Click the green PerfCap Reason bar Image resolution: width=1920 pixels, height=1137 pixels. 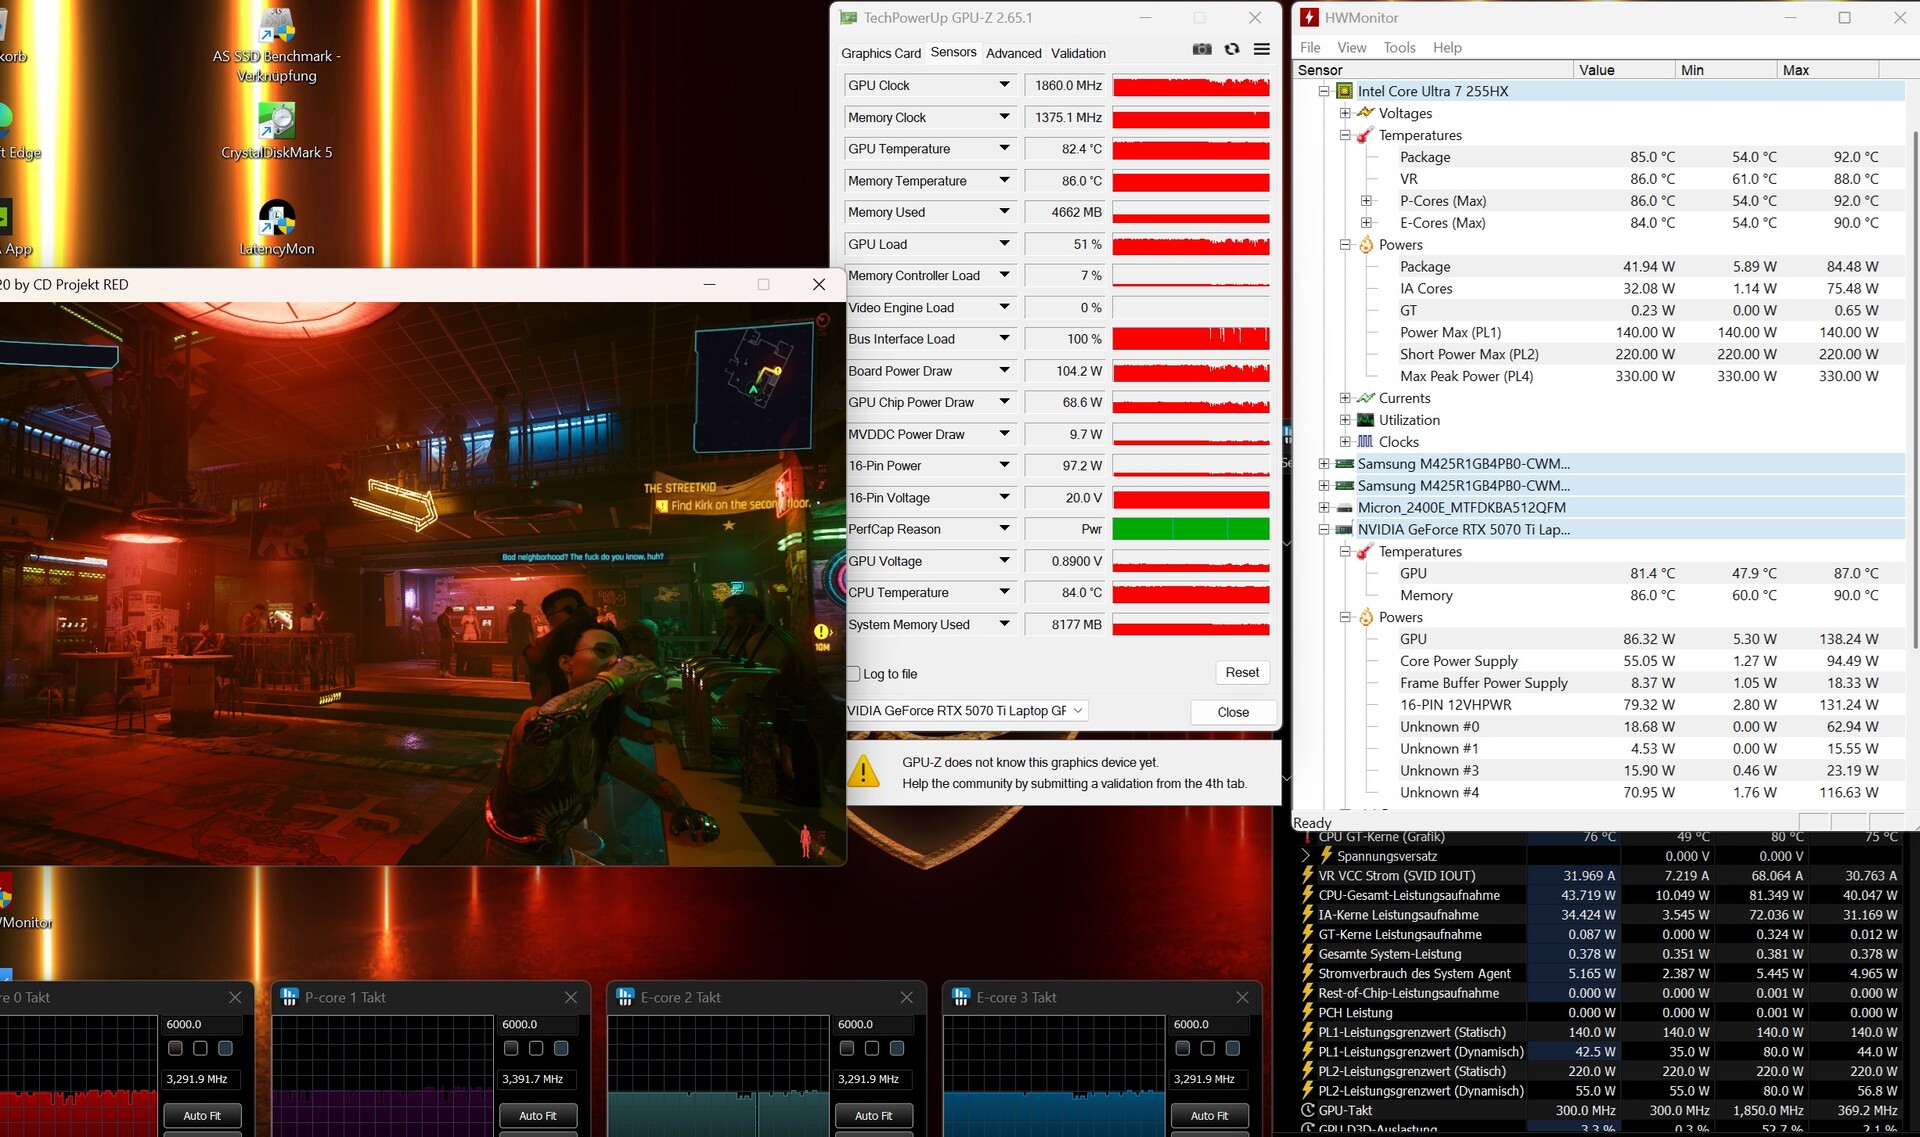(1190, 529)
